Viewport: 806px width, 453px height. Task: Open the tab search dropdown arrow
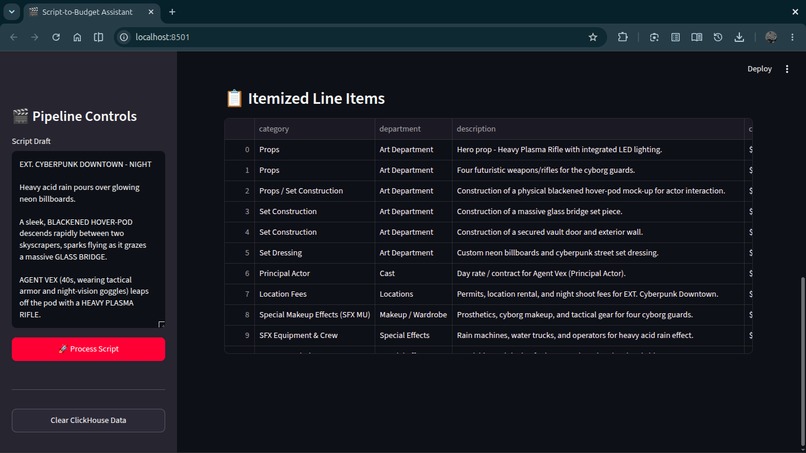11,11
